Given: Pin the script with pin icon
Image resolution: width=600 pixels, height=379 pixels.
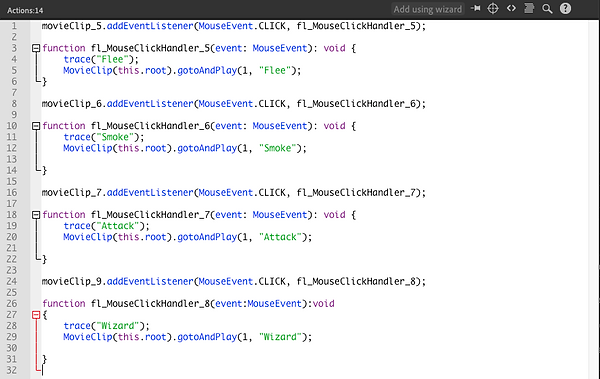Looking at the screenshot, I should 476,8.
